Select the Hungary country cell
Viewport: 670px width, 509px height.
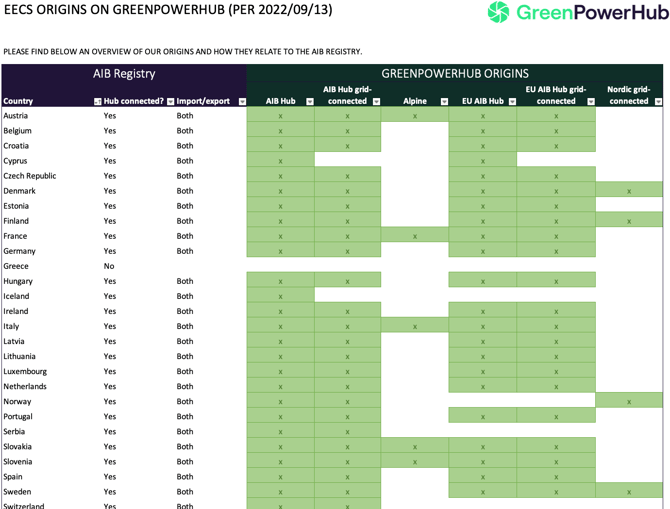pos(18,281)
